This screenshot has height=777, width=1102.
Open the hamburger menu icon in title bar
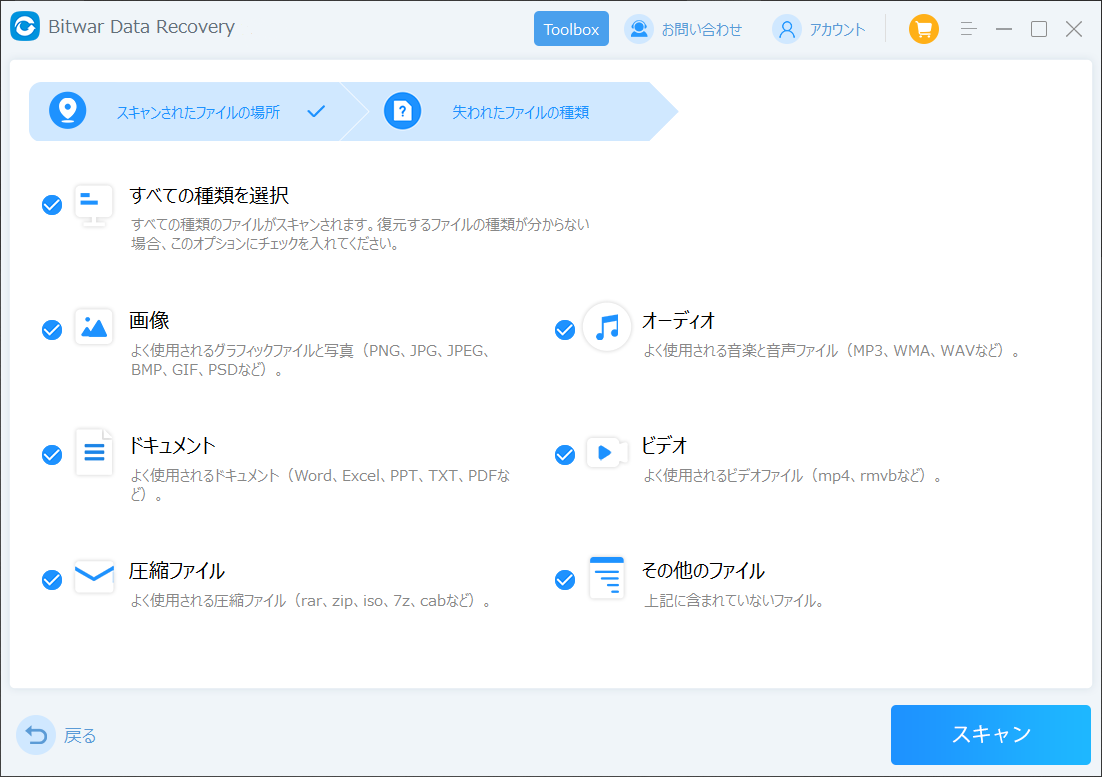[968, 29]
